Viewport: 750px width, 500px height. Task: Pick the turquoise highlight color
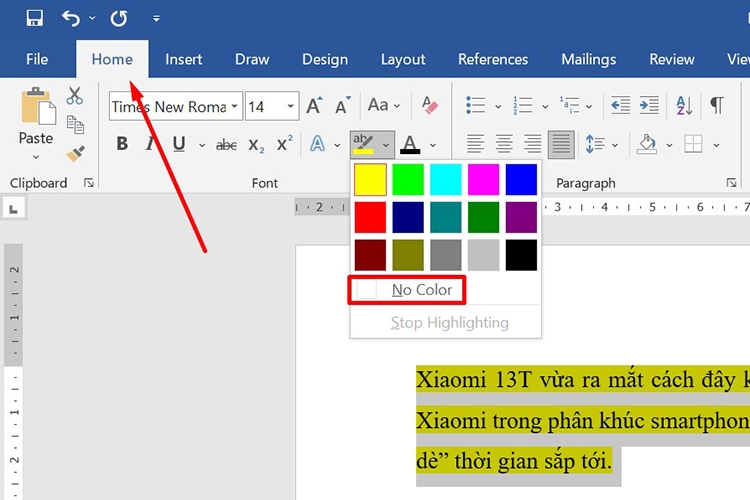click(x=446, y=179)
